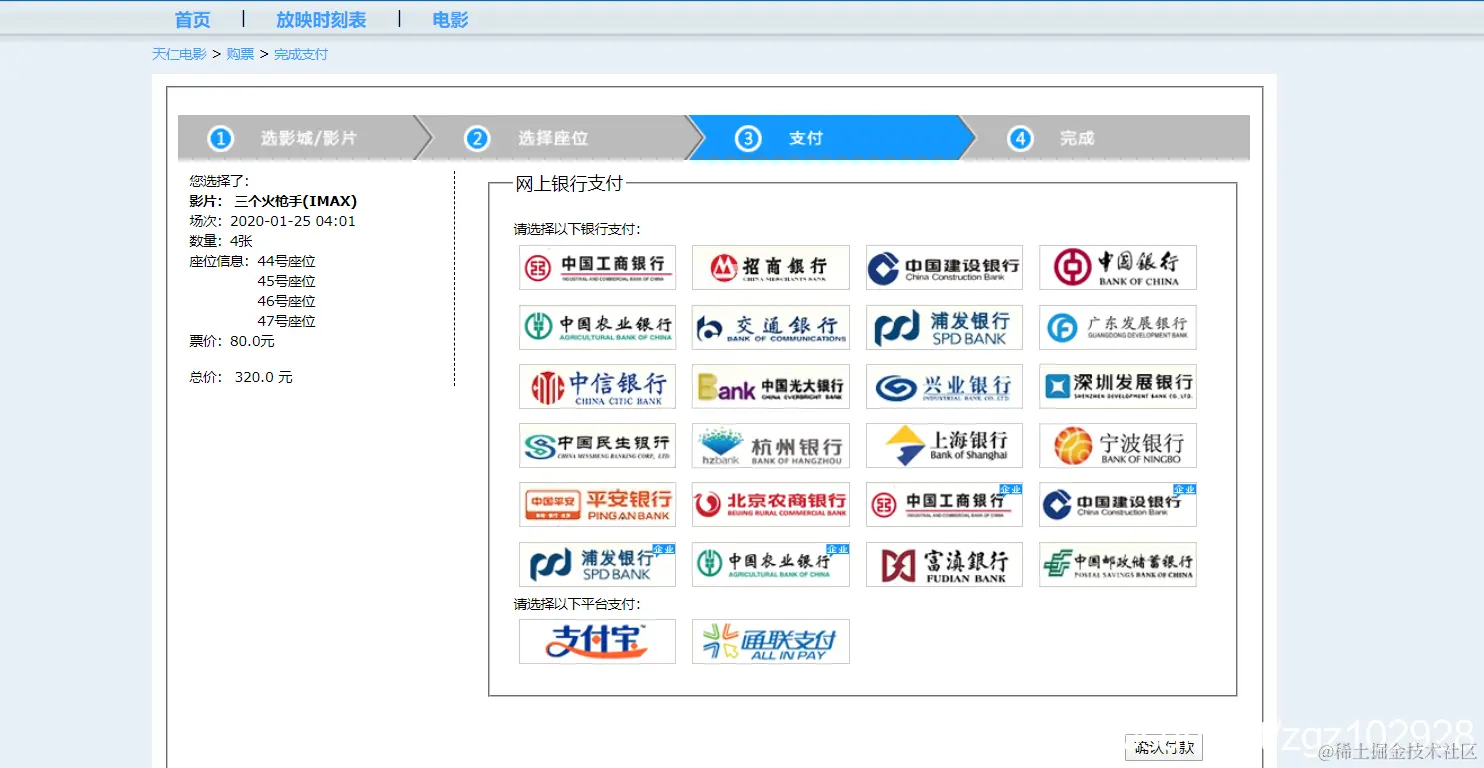Choose the 富滇银行 Fudian Bank logo

[944, 564]
